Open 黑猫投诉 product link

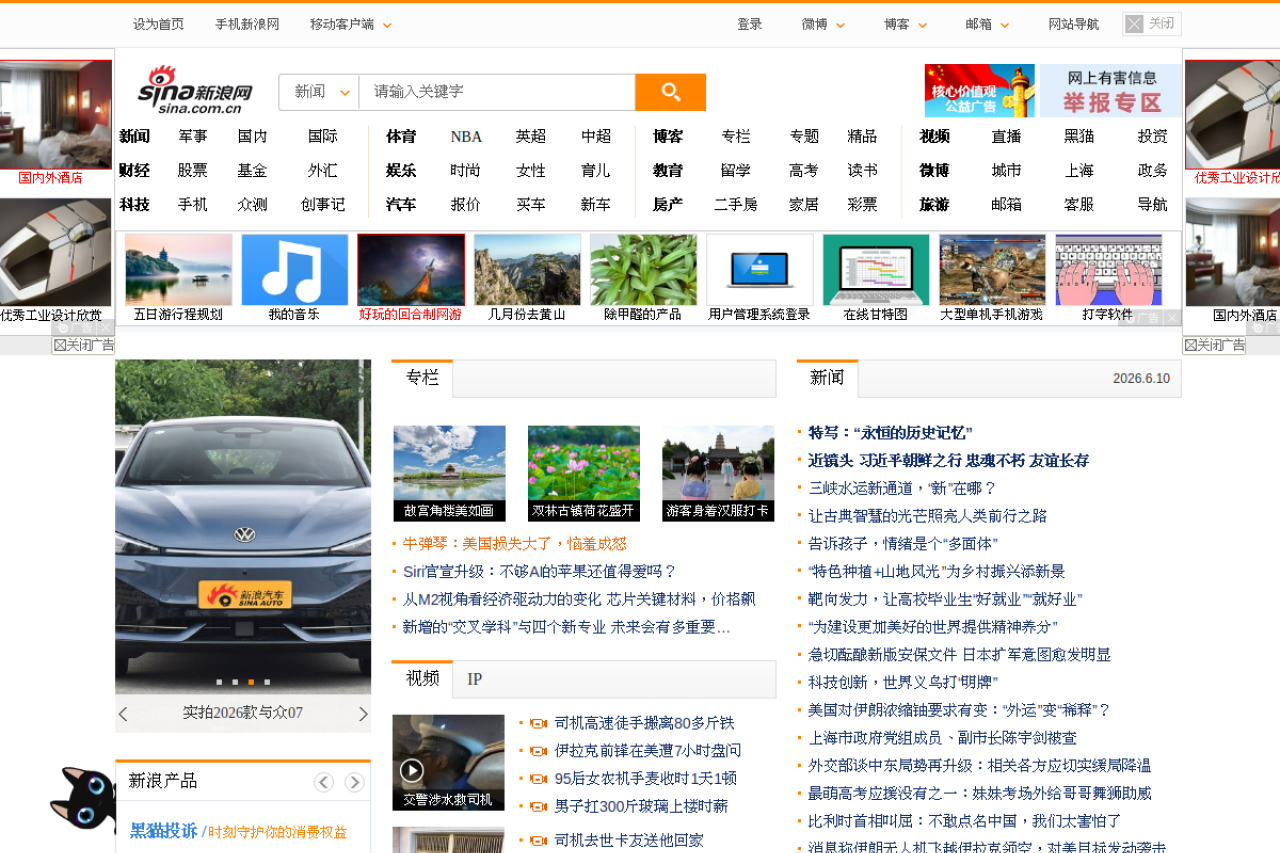point(164,830)
